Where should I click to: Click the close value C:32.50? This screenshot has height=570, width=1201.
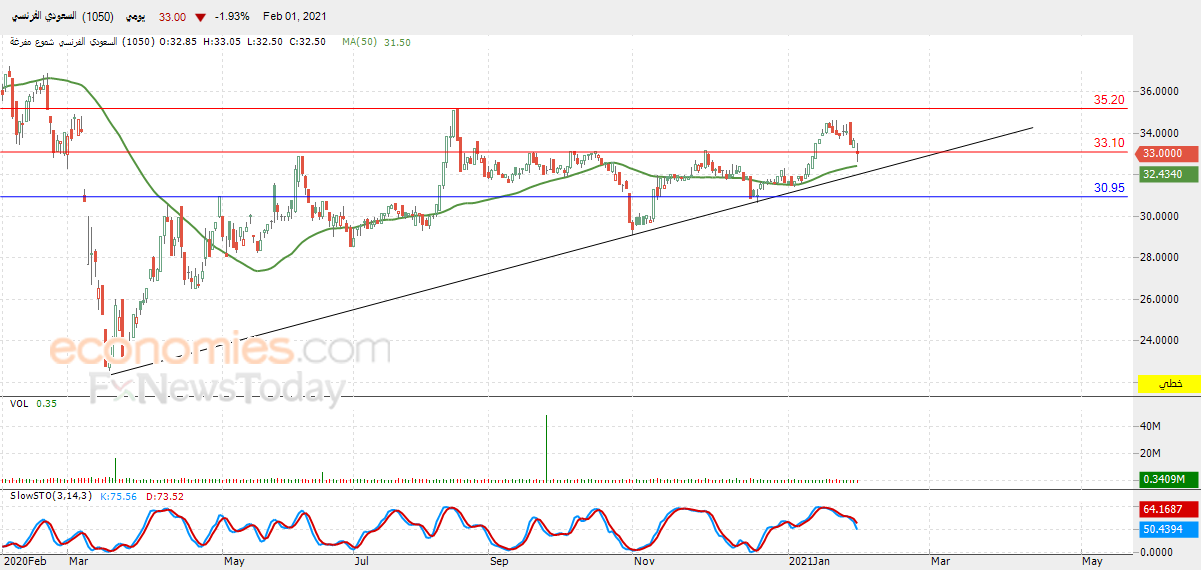[x=306, y=42]
